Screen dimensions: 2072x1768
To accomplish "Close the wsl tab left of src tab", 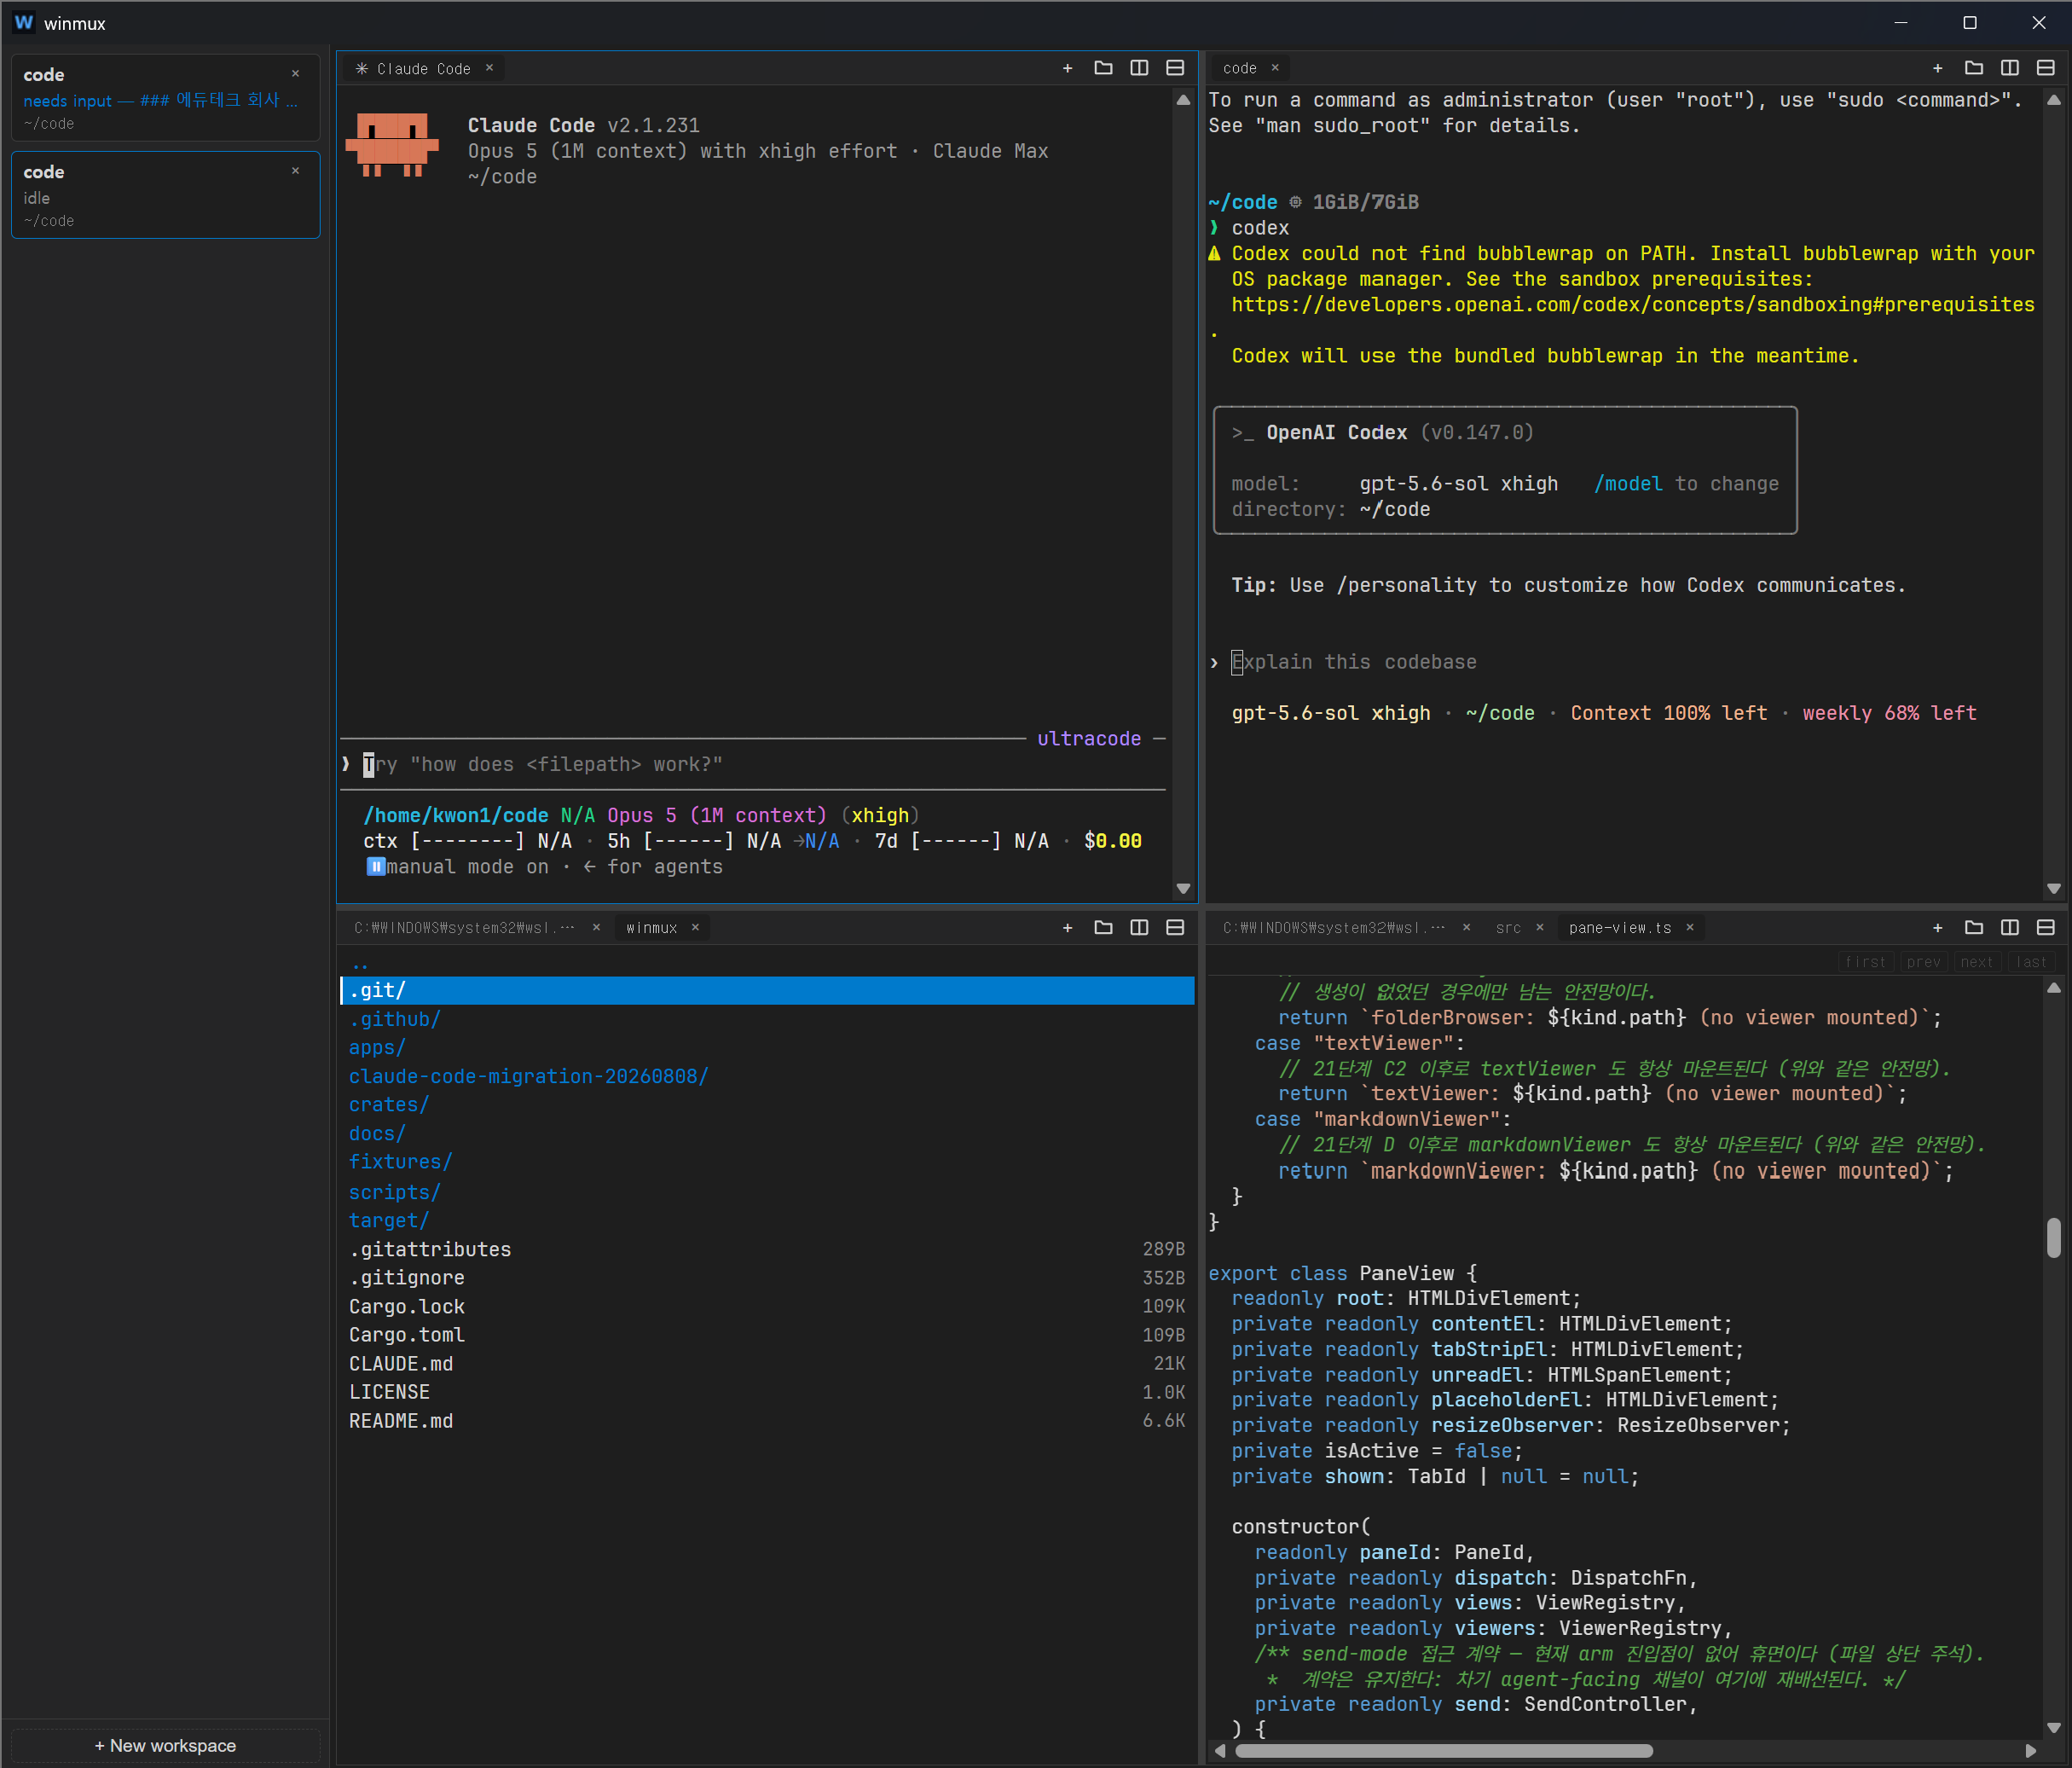I will pos(1466,928).
